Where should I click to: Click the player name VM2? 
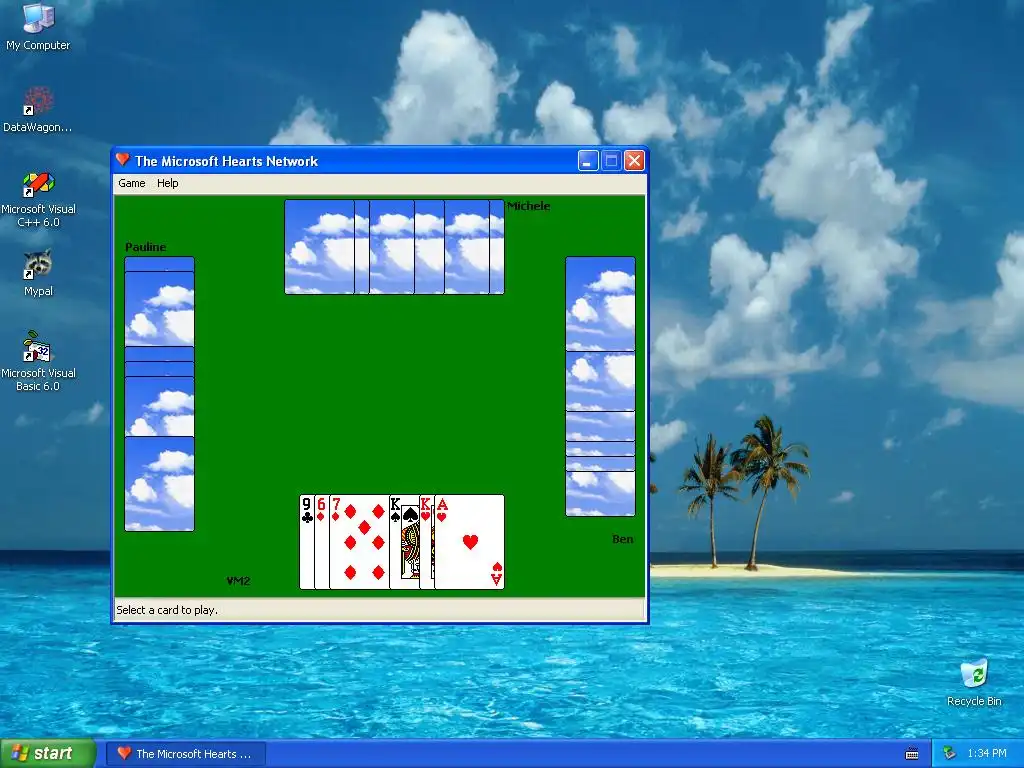pos(238,581)
